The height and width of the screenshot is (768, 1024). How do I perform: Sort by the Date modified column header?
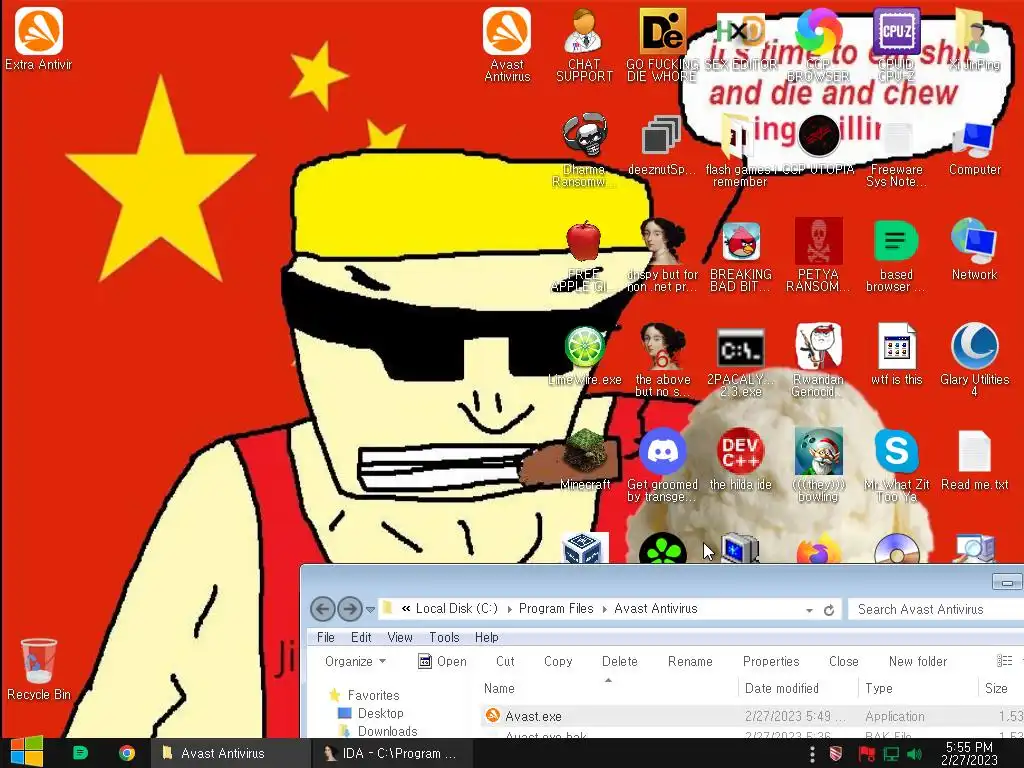tap(798, 688)
